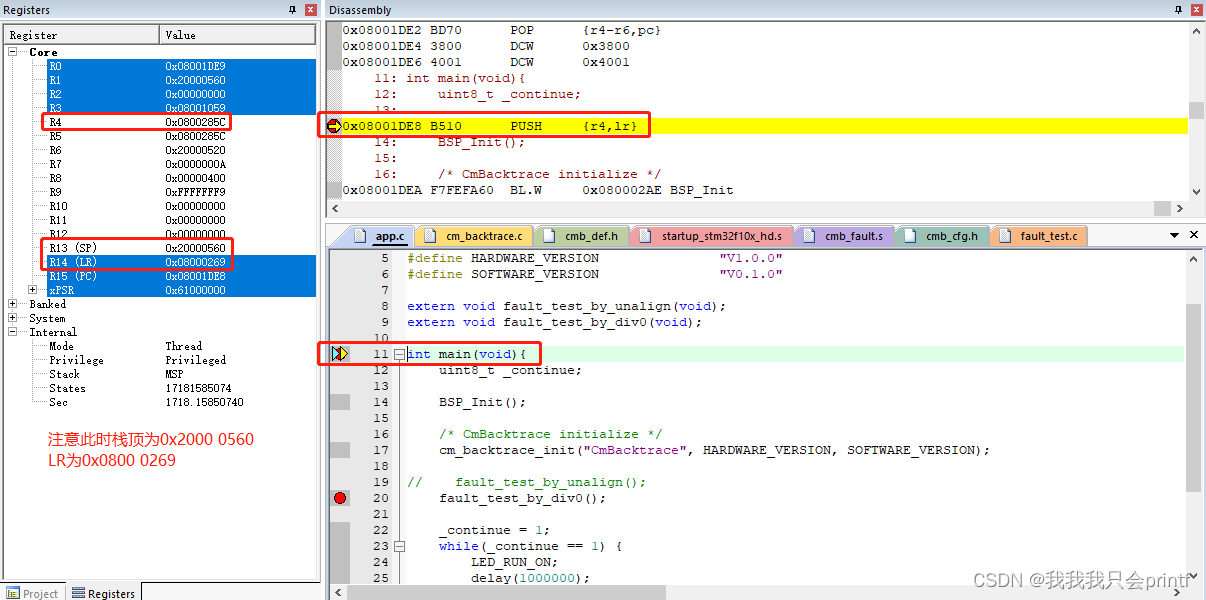Open the fault_test.c tab
1206x600 pixels.
click(x=1038, y=237)
